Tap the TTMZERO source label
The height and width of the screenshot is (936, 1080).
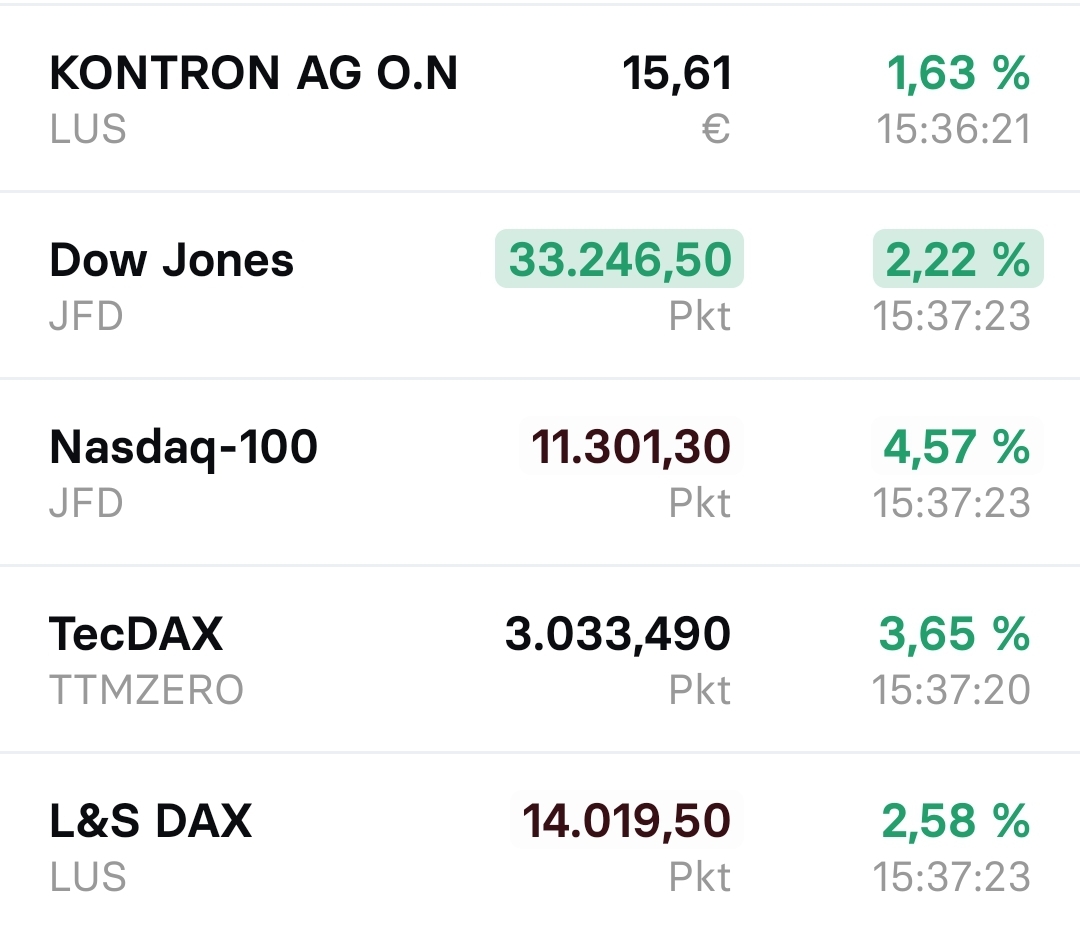[146, 690]
